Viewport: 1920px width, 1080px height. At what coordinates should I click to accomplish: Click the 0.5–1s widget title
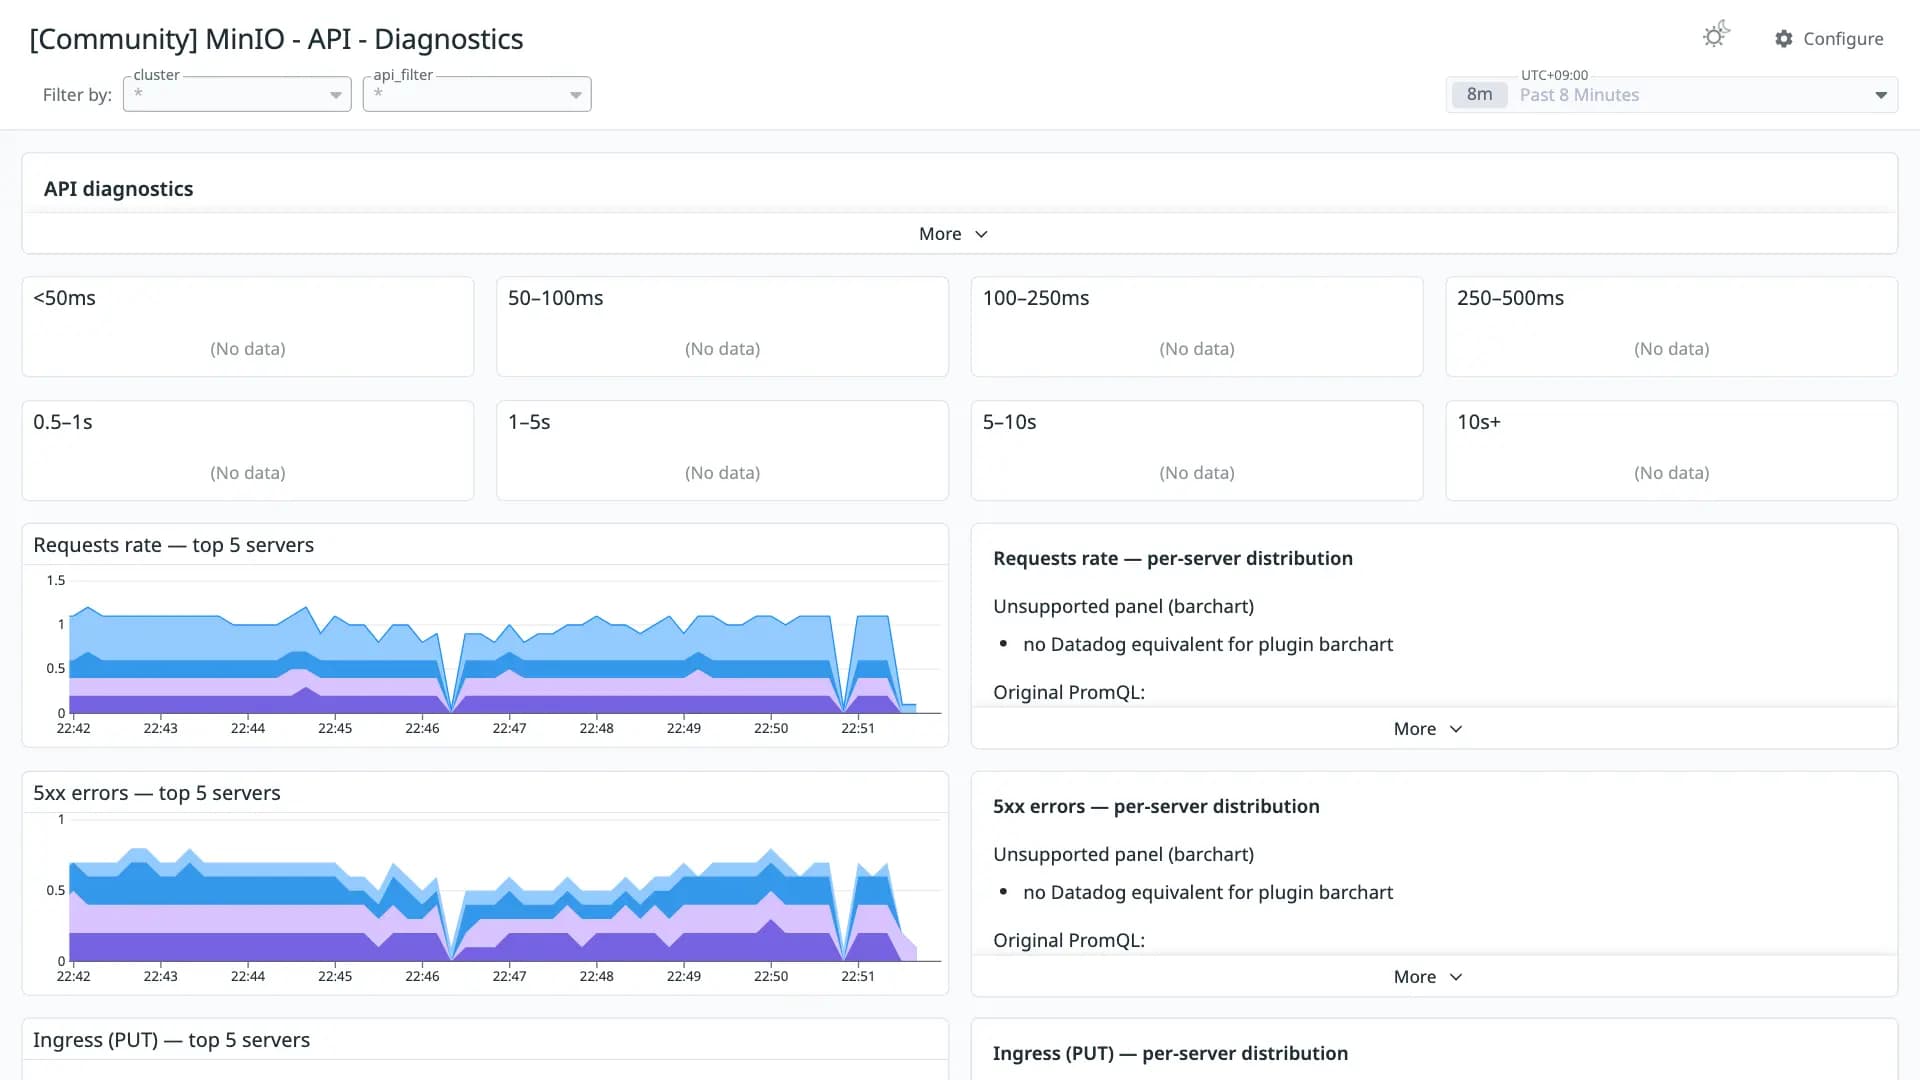(63, 422)
